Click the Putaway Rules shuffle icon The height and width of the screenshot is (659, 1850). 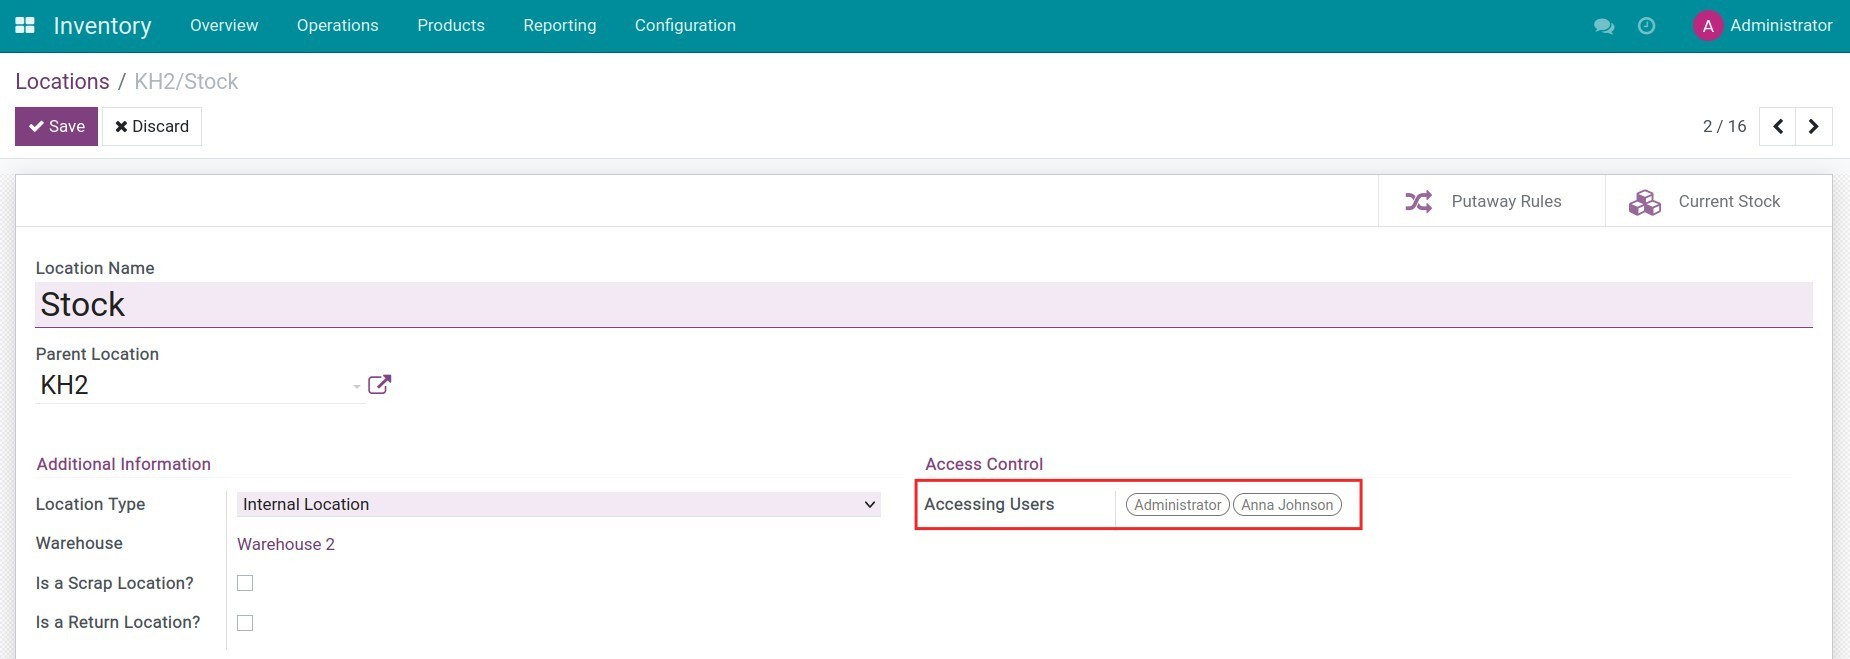[1418, 202]
